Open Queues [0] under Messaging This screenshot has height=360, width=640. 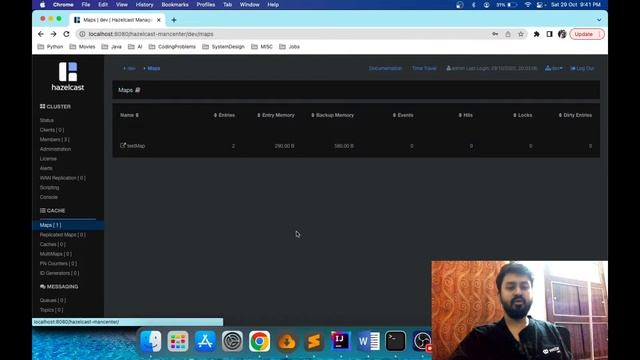[53, 300]
